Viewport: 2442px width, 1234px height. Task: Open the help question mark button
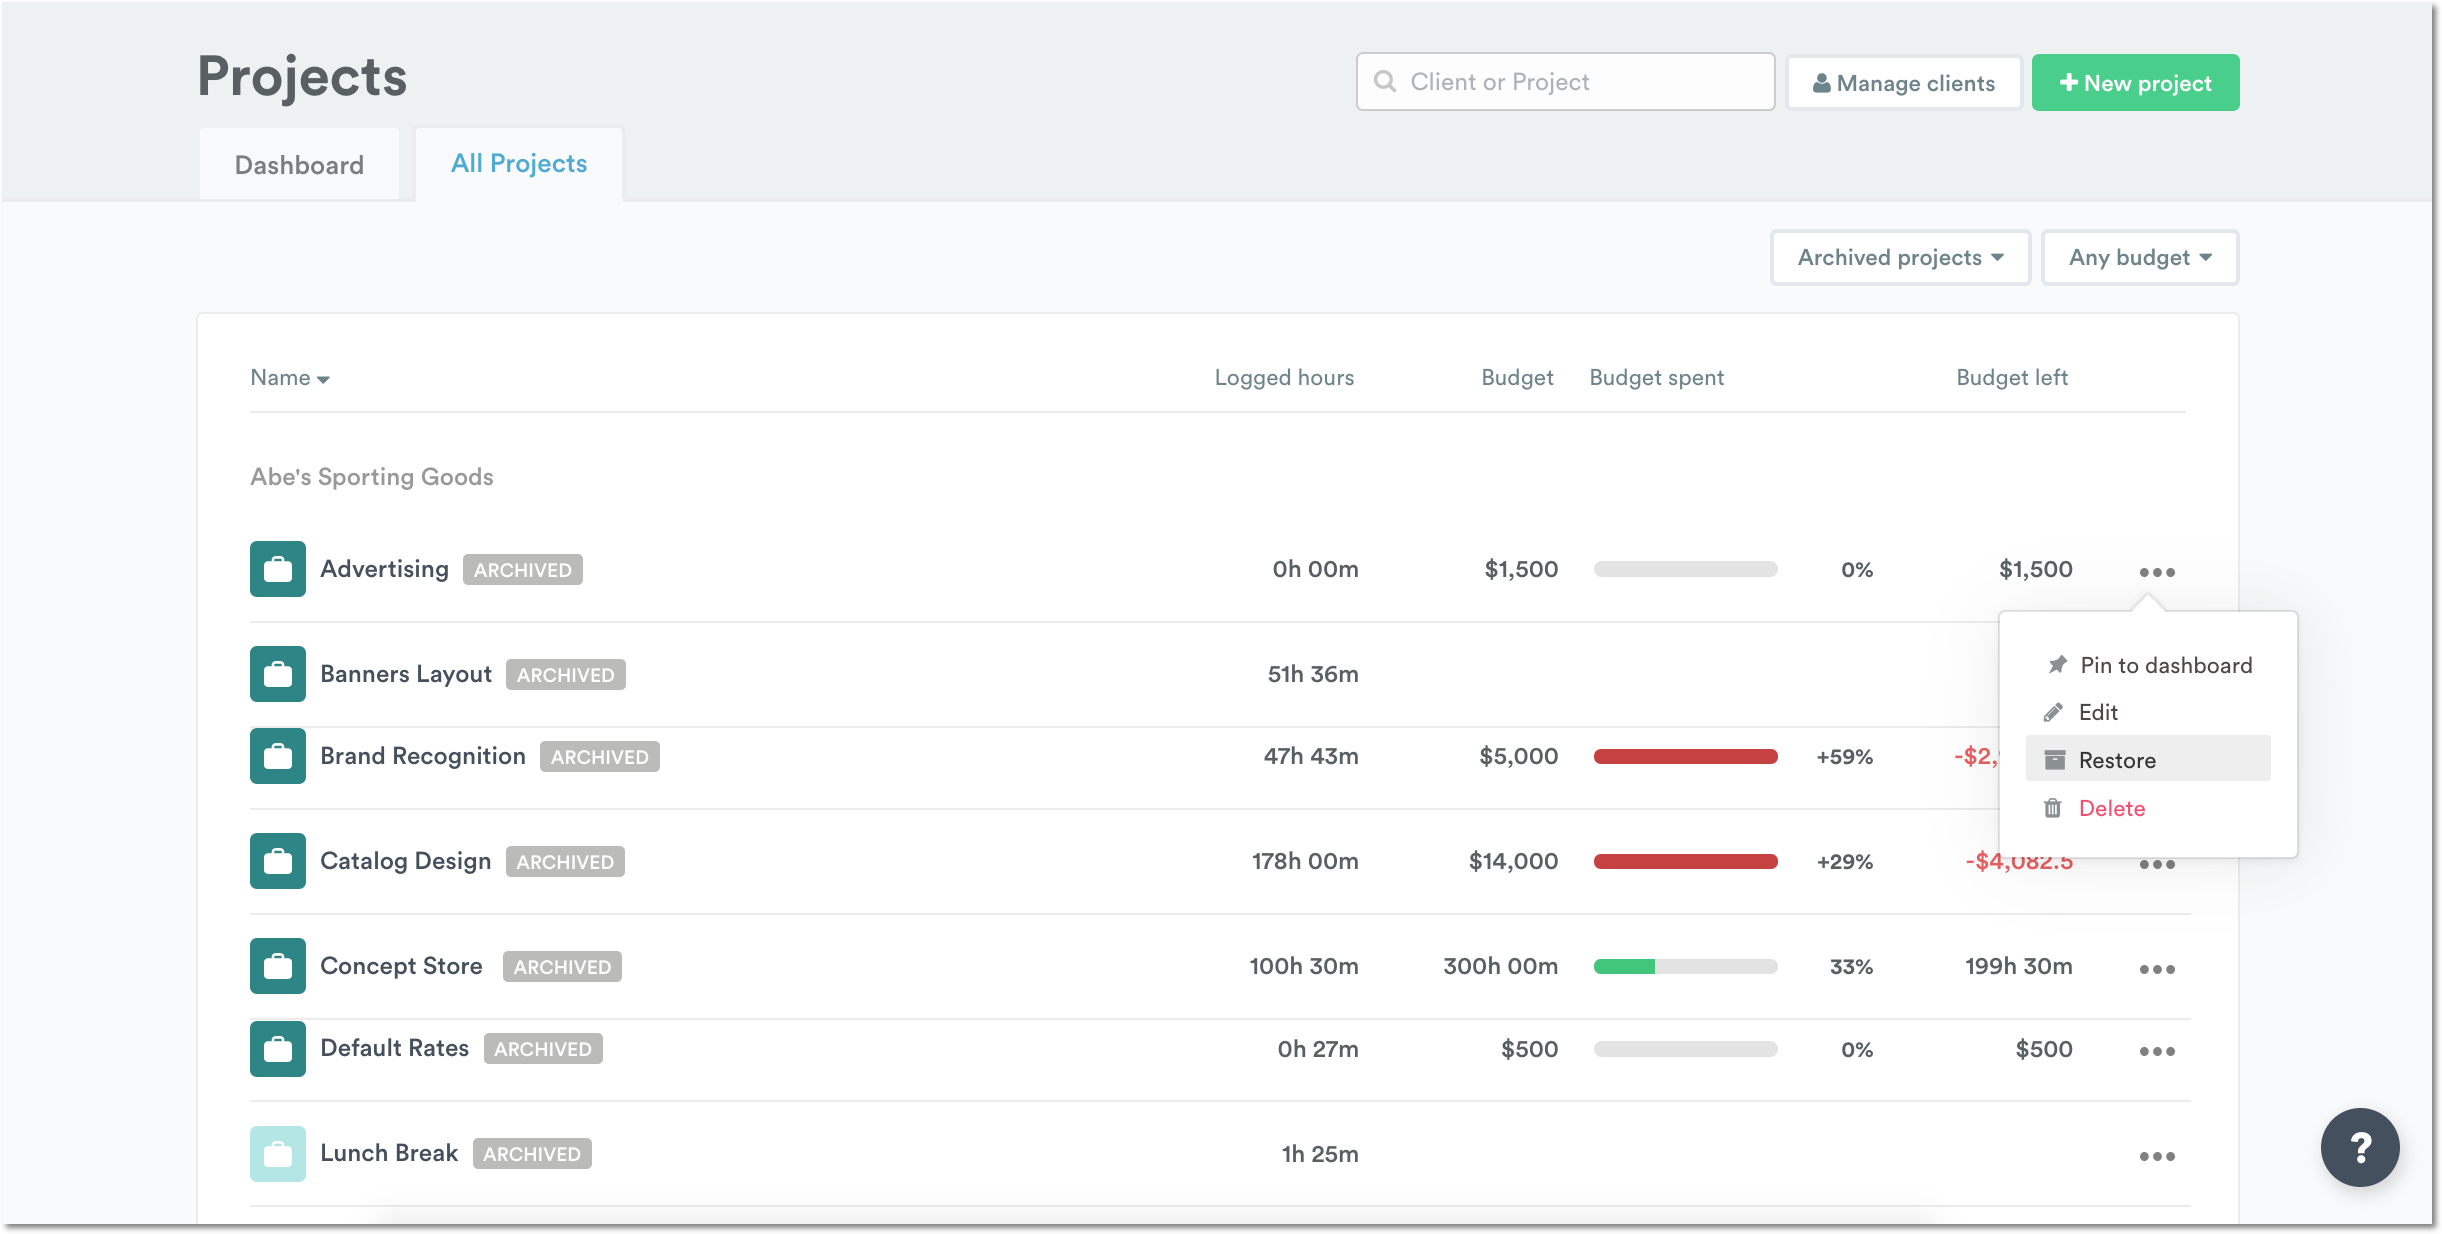pyautogui.click(x=2360, y=1147)
